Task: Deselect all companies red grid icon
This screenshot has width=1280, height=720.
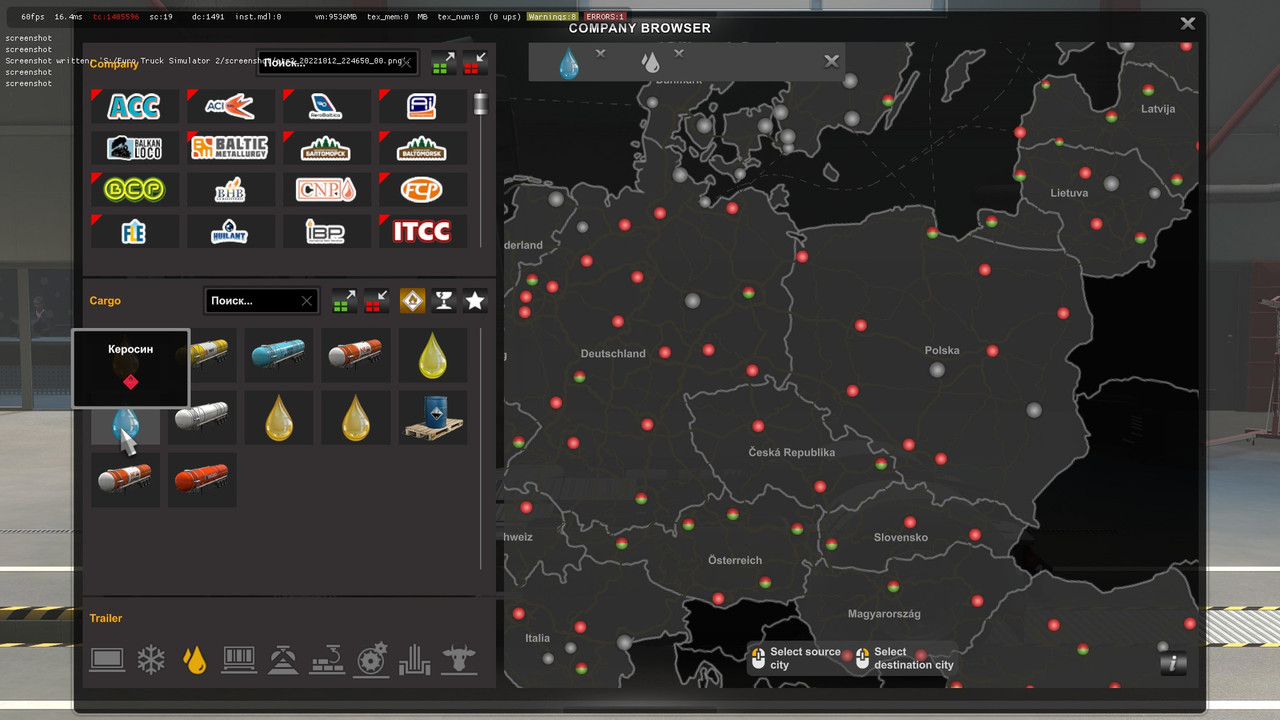Action: [475, 63]
